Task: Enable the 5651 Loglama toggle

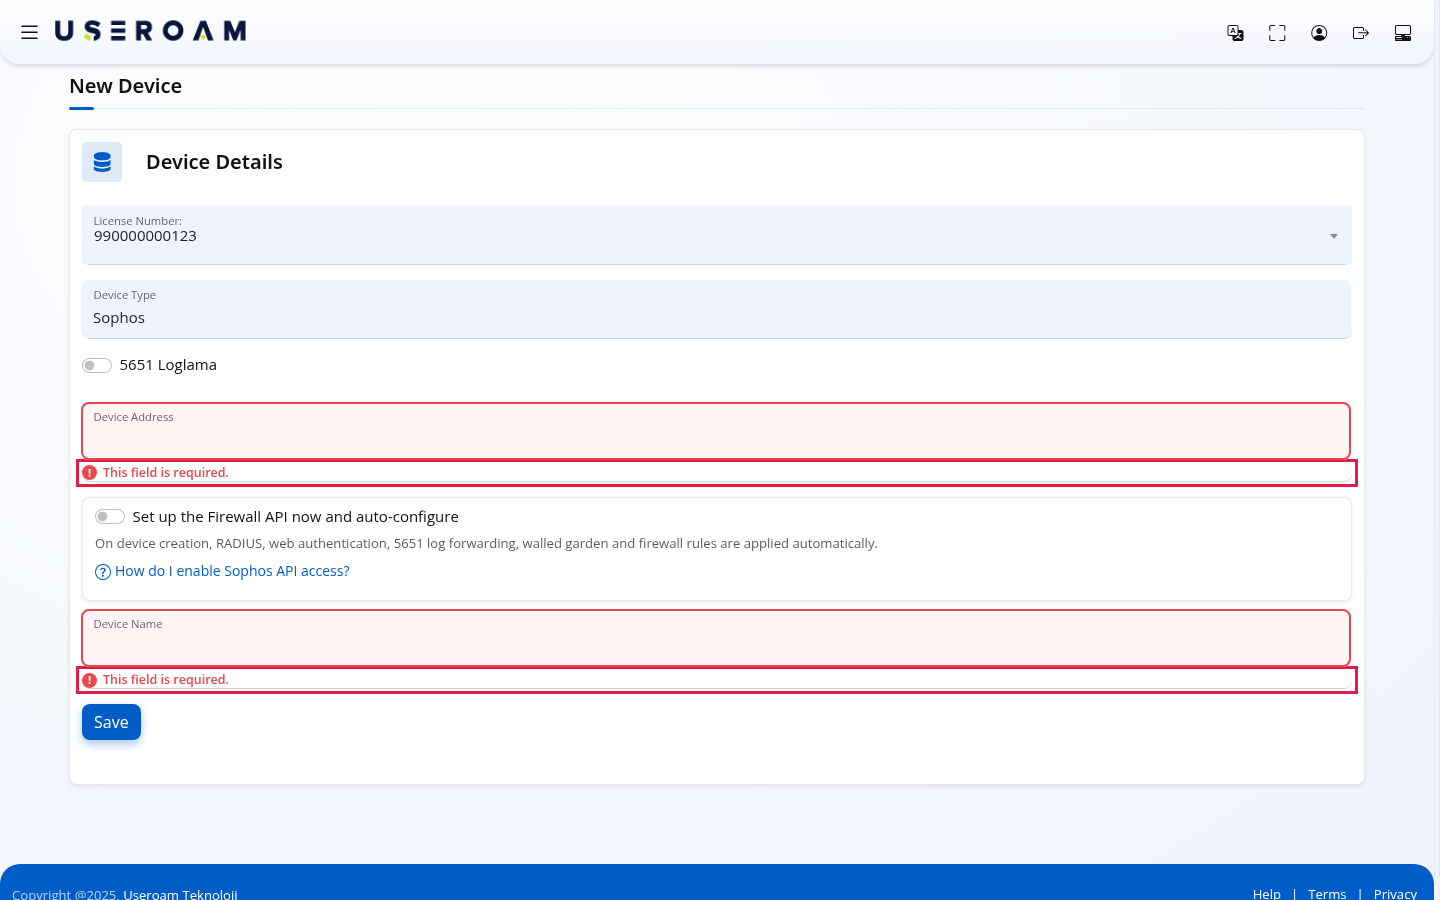Action: [x=97, y=365]
